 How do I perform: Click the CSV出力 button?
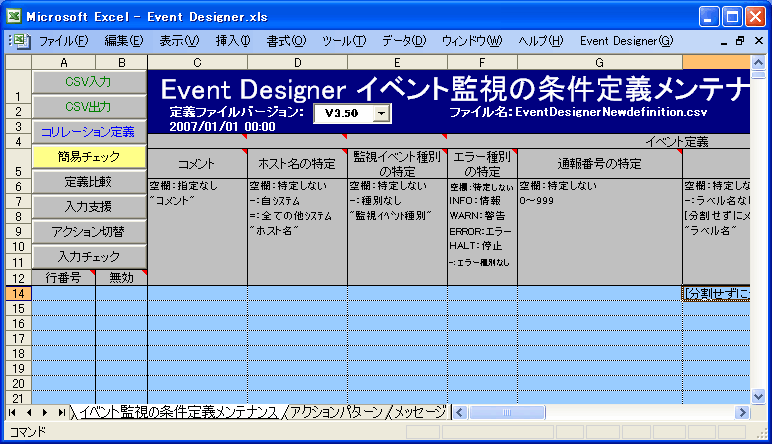point(89,107)
